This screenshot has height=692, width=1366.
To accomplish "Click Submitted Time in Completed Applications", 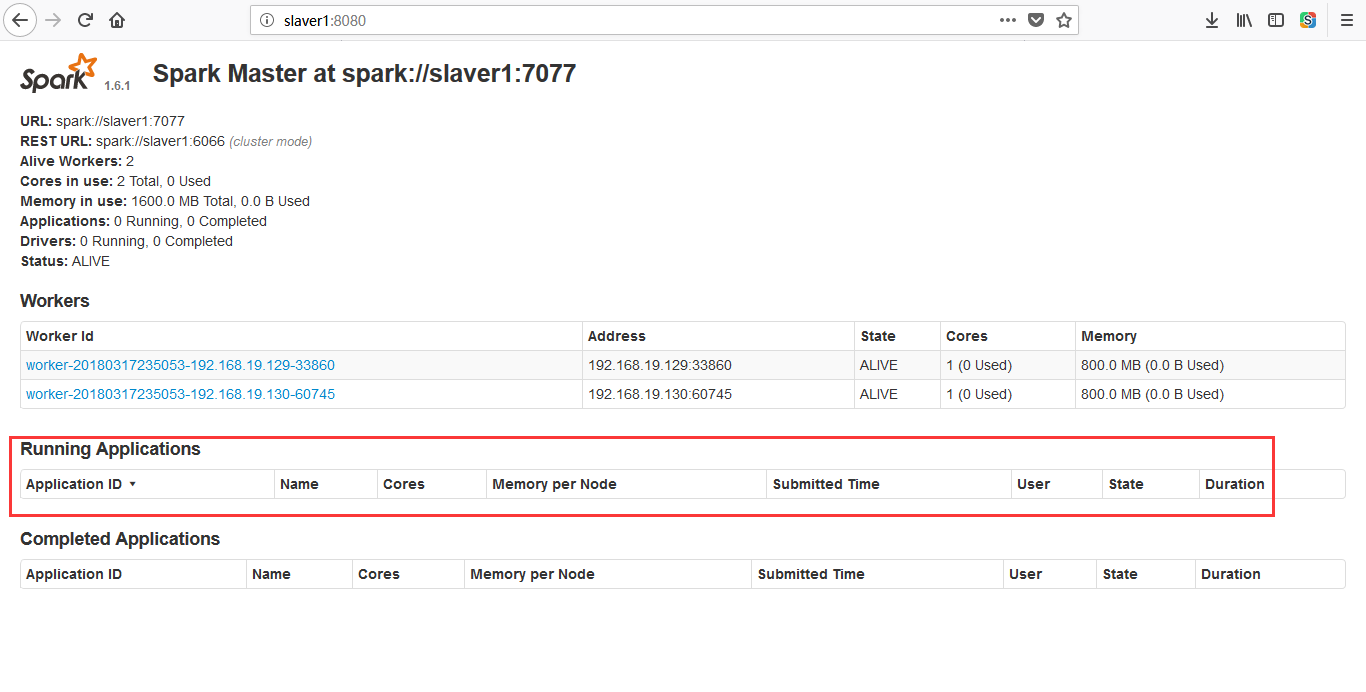I will (811, 574).
